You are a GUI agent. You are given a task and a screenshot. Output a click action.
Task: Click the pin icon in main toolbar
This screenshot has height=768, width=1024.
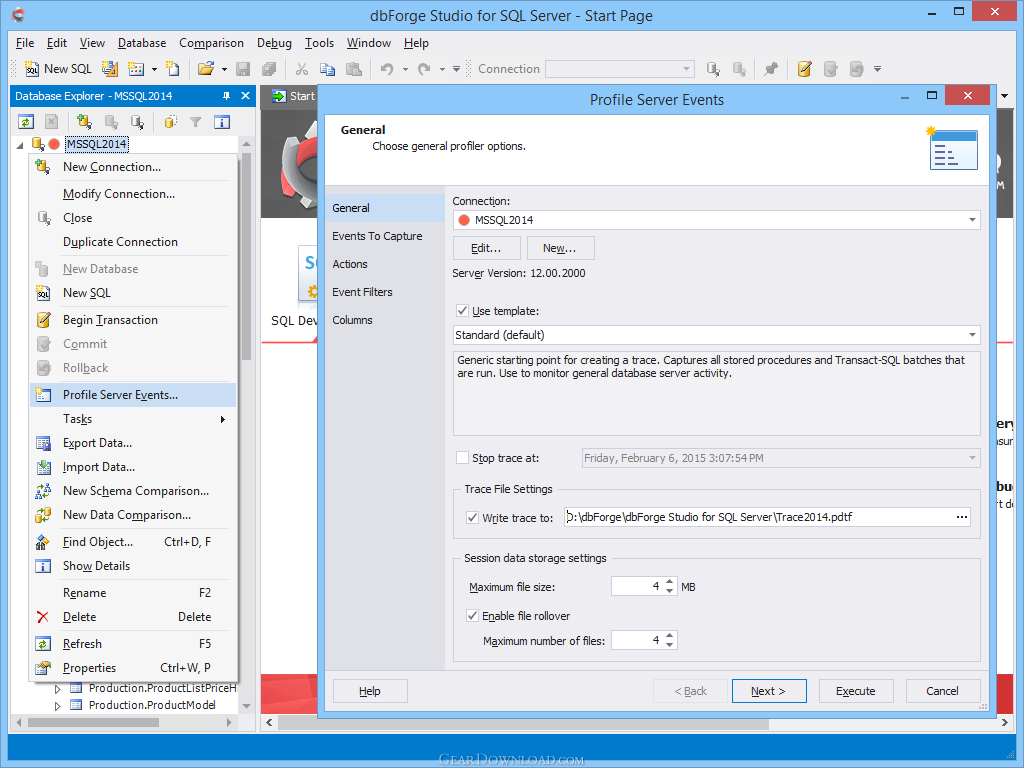point(771,69)
